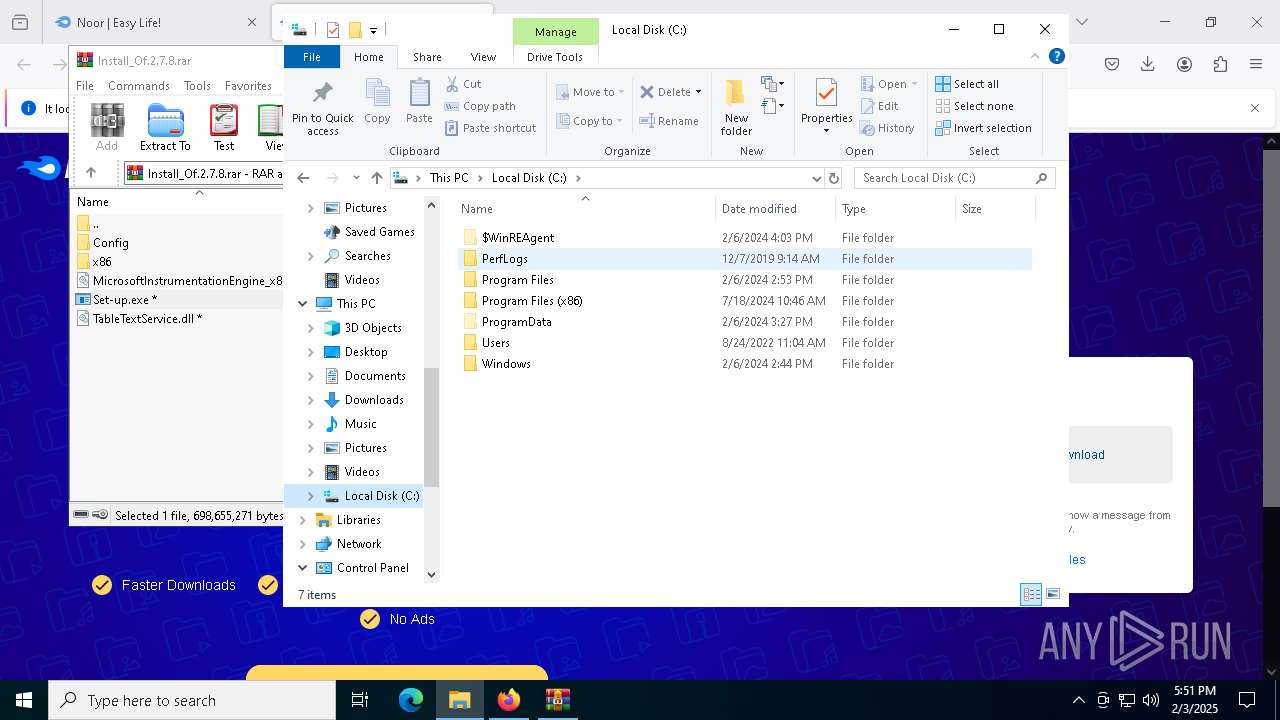Collapse the Explorer ribbon
Screen dimensions: 1280x720
(1035, 57)
